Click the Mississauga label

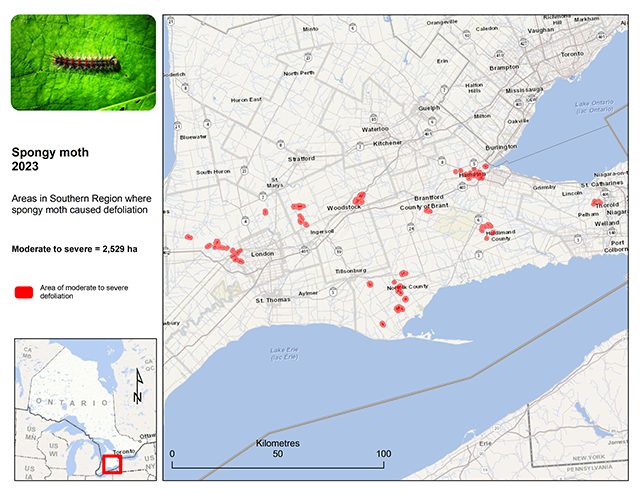point(524,90)
